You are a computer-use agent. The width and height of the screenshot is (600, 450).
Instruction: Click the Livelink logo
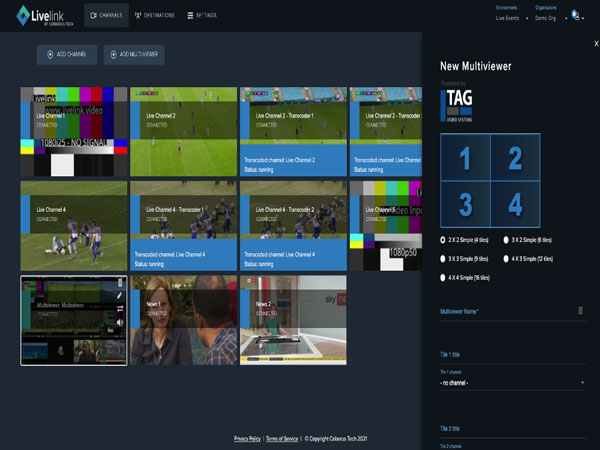44,16
